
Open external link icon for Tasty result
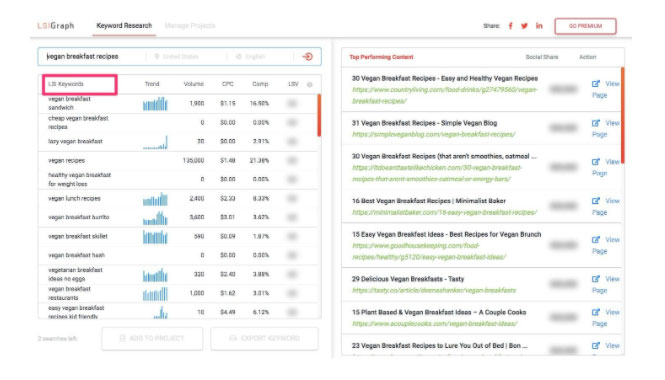(x=596, y=279)
